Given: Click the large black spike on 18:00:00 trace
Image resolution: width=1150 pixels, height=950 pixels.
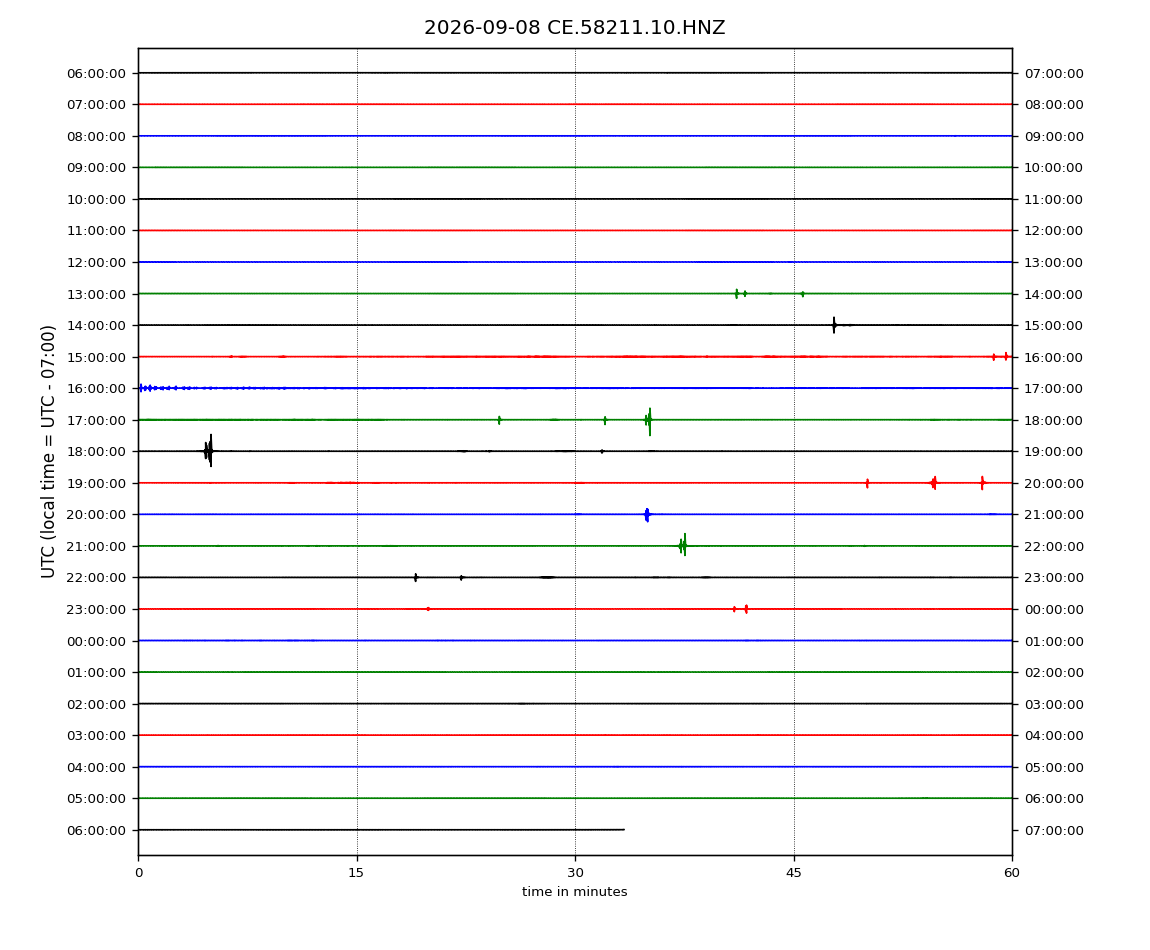Looking at the screenshot, I should pos(208,450).
